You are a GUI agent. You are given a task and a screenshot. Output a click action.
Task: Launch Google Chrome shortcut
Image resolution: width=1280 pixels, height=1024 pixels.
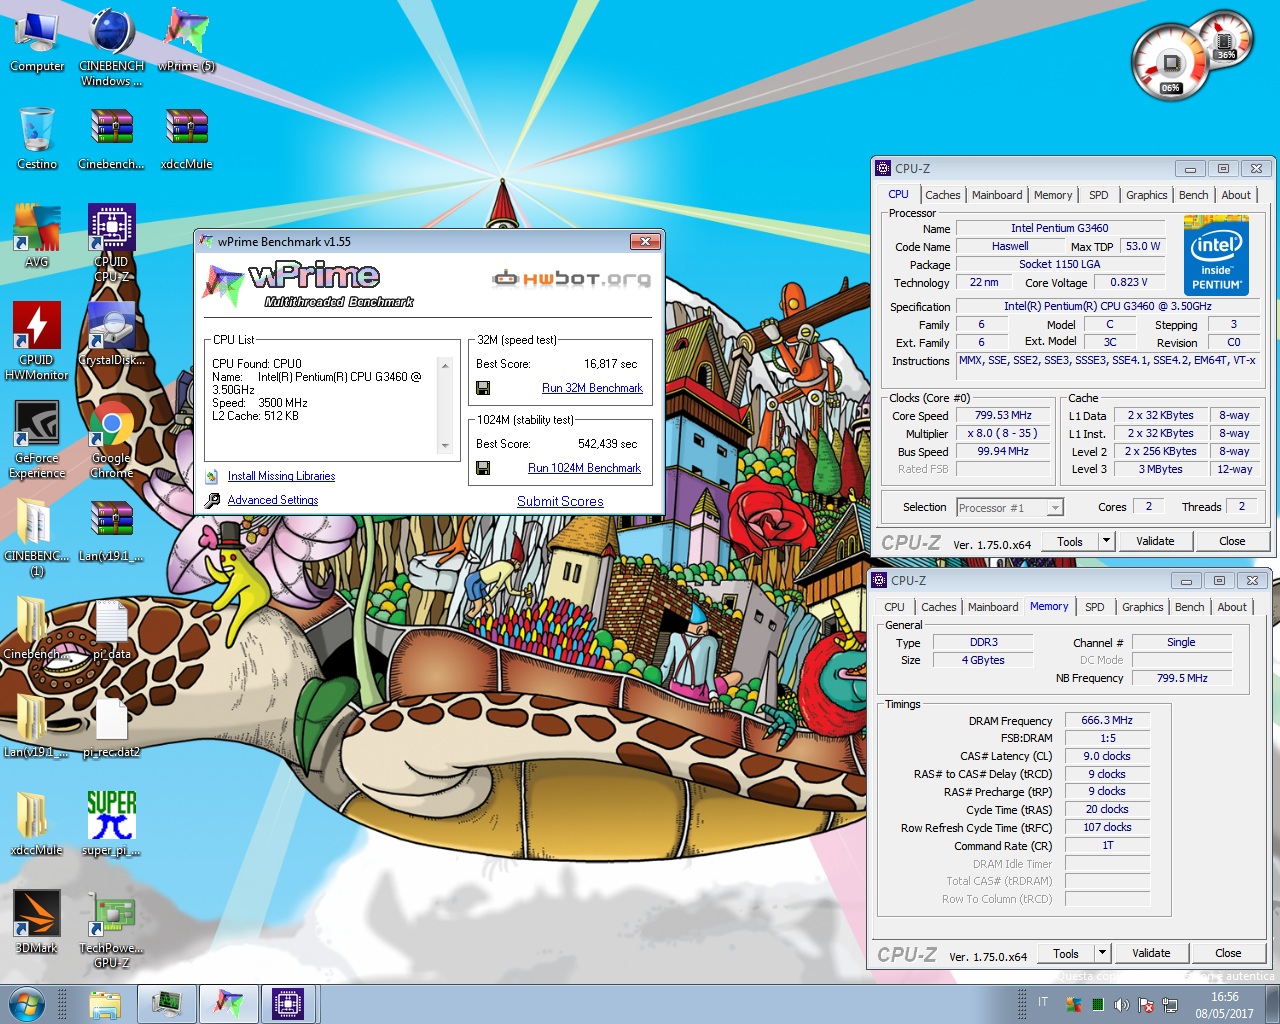pos(111,438)
